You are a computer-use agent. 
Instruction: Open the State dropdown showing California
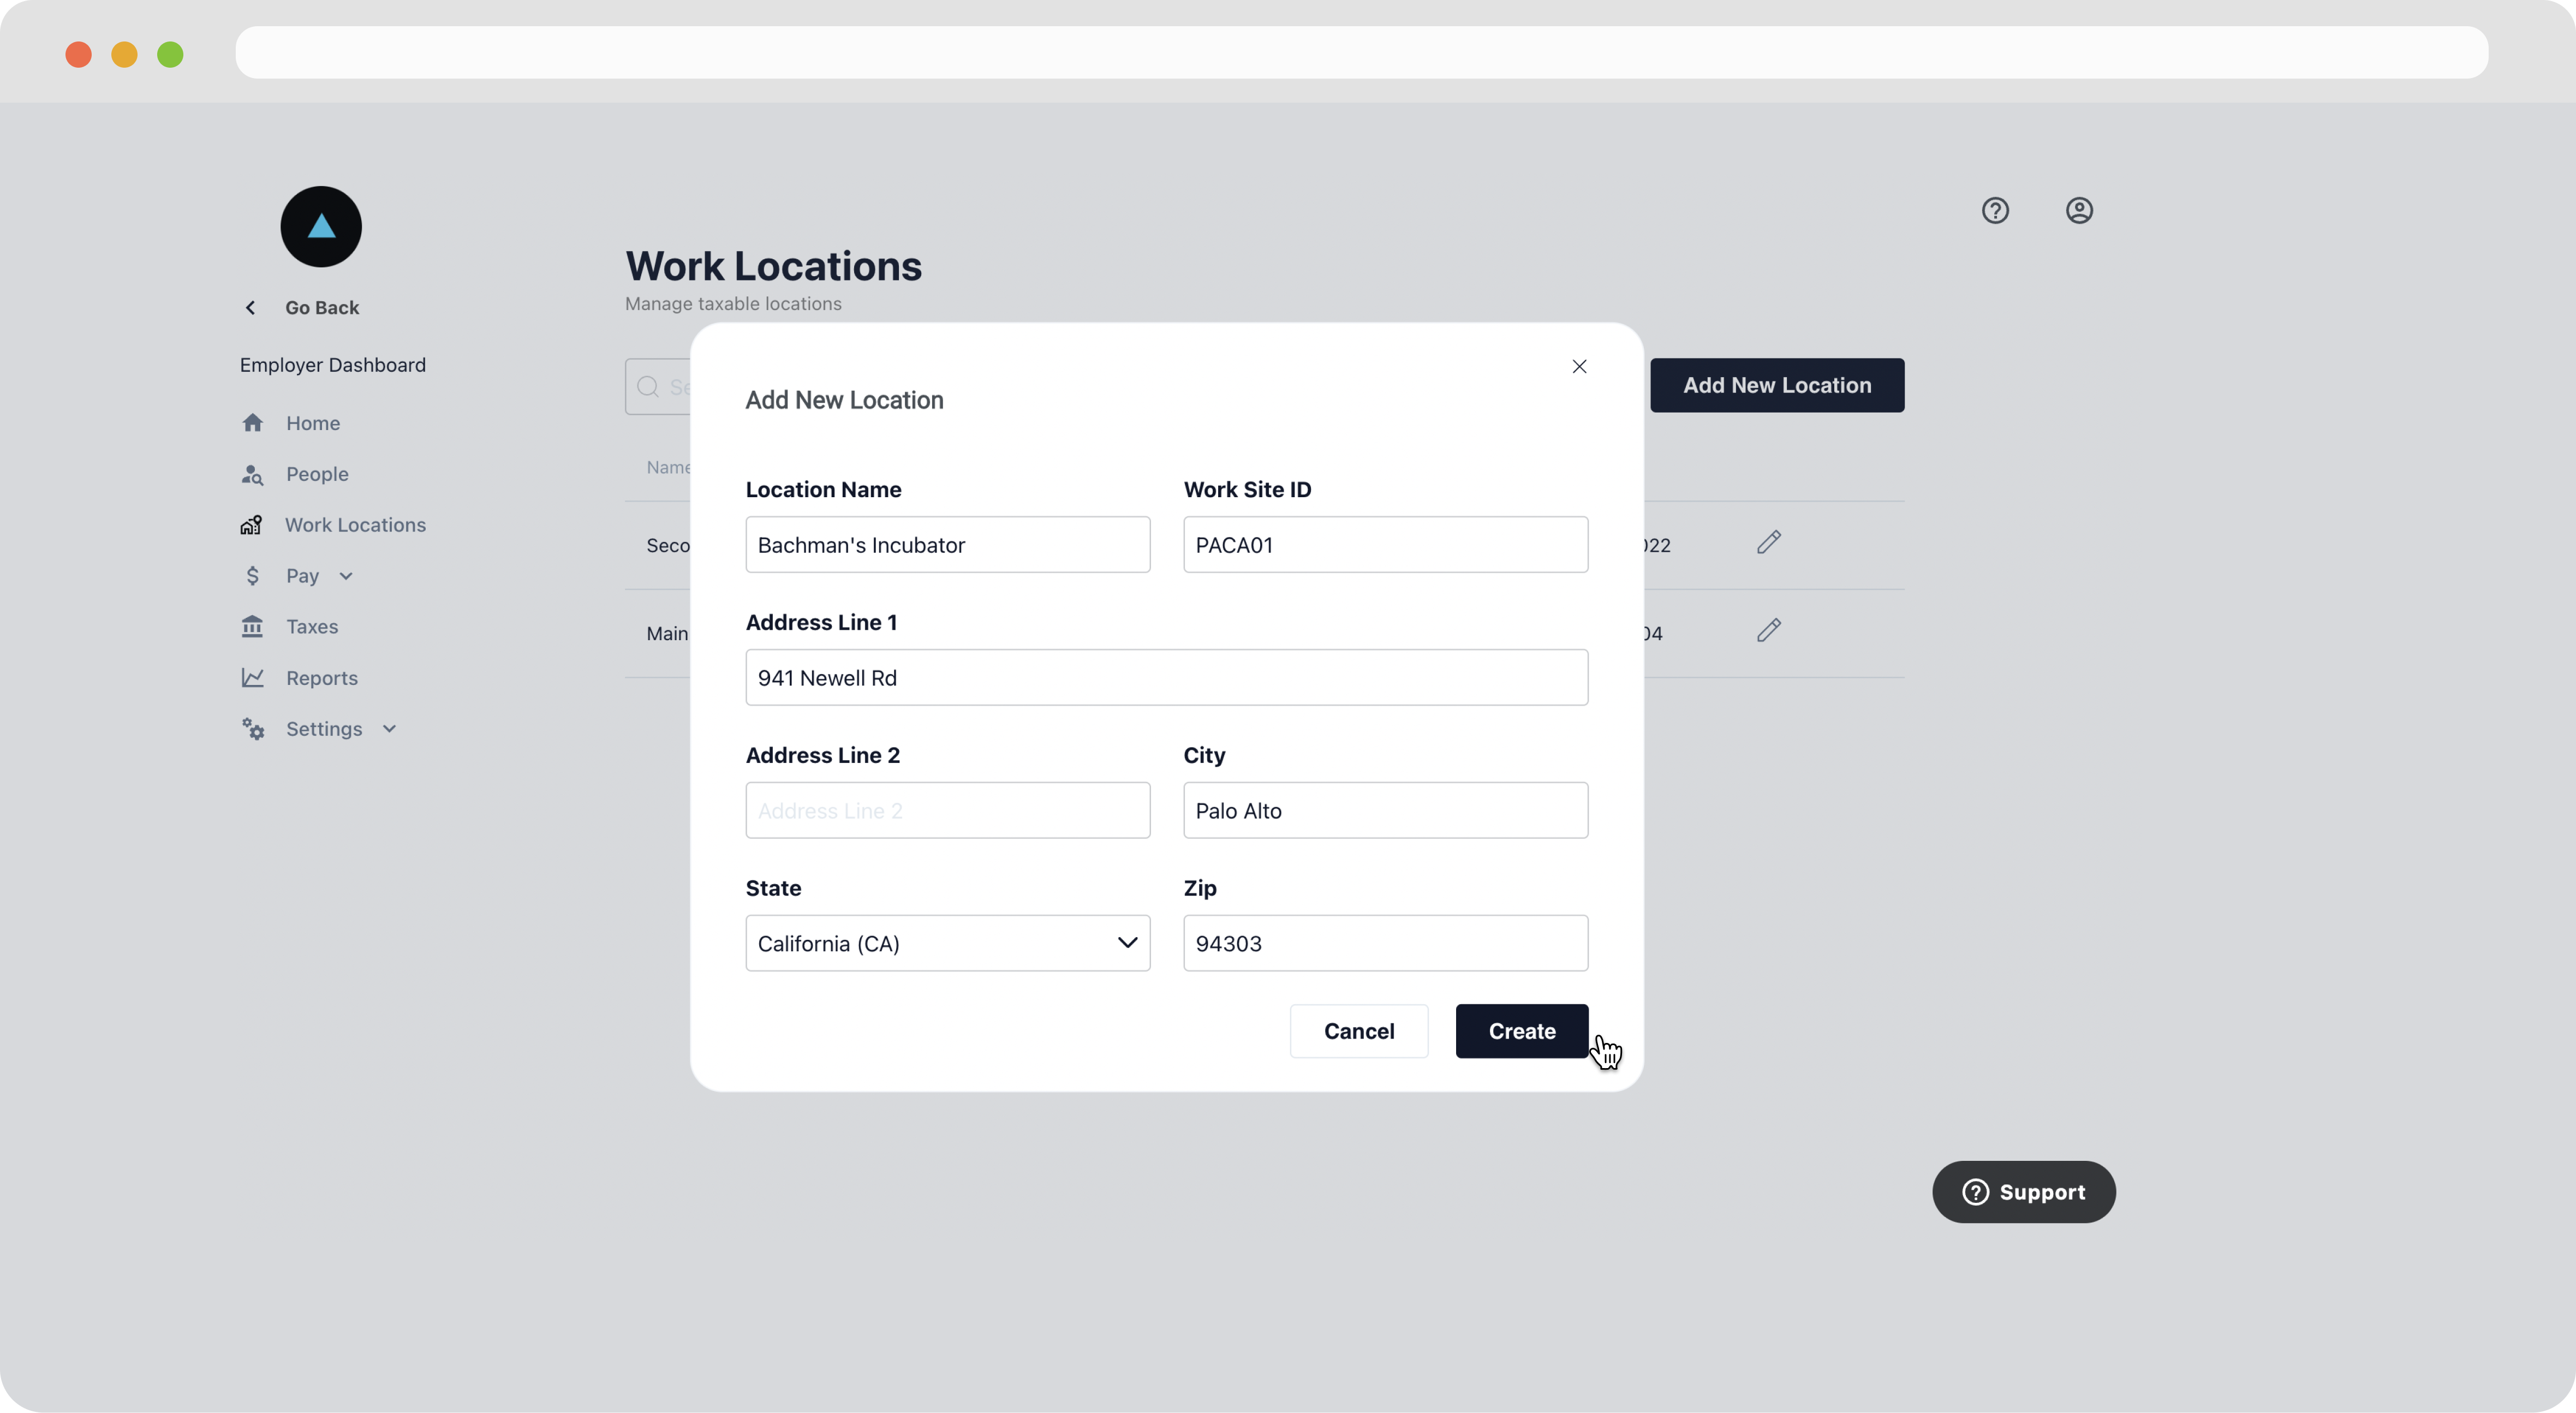(x=947, y=943)
